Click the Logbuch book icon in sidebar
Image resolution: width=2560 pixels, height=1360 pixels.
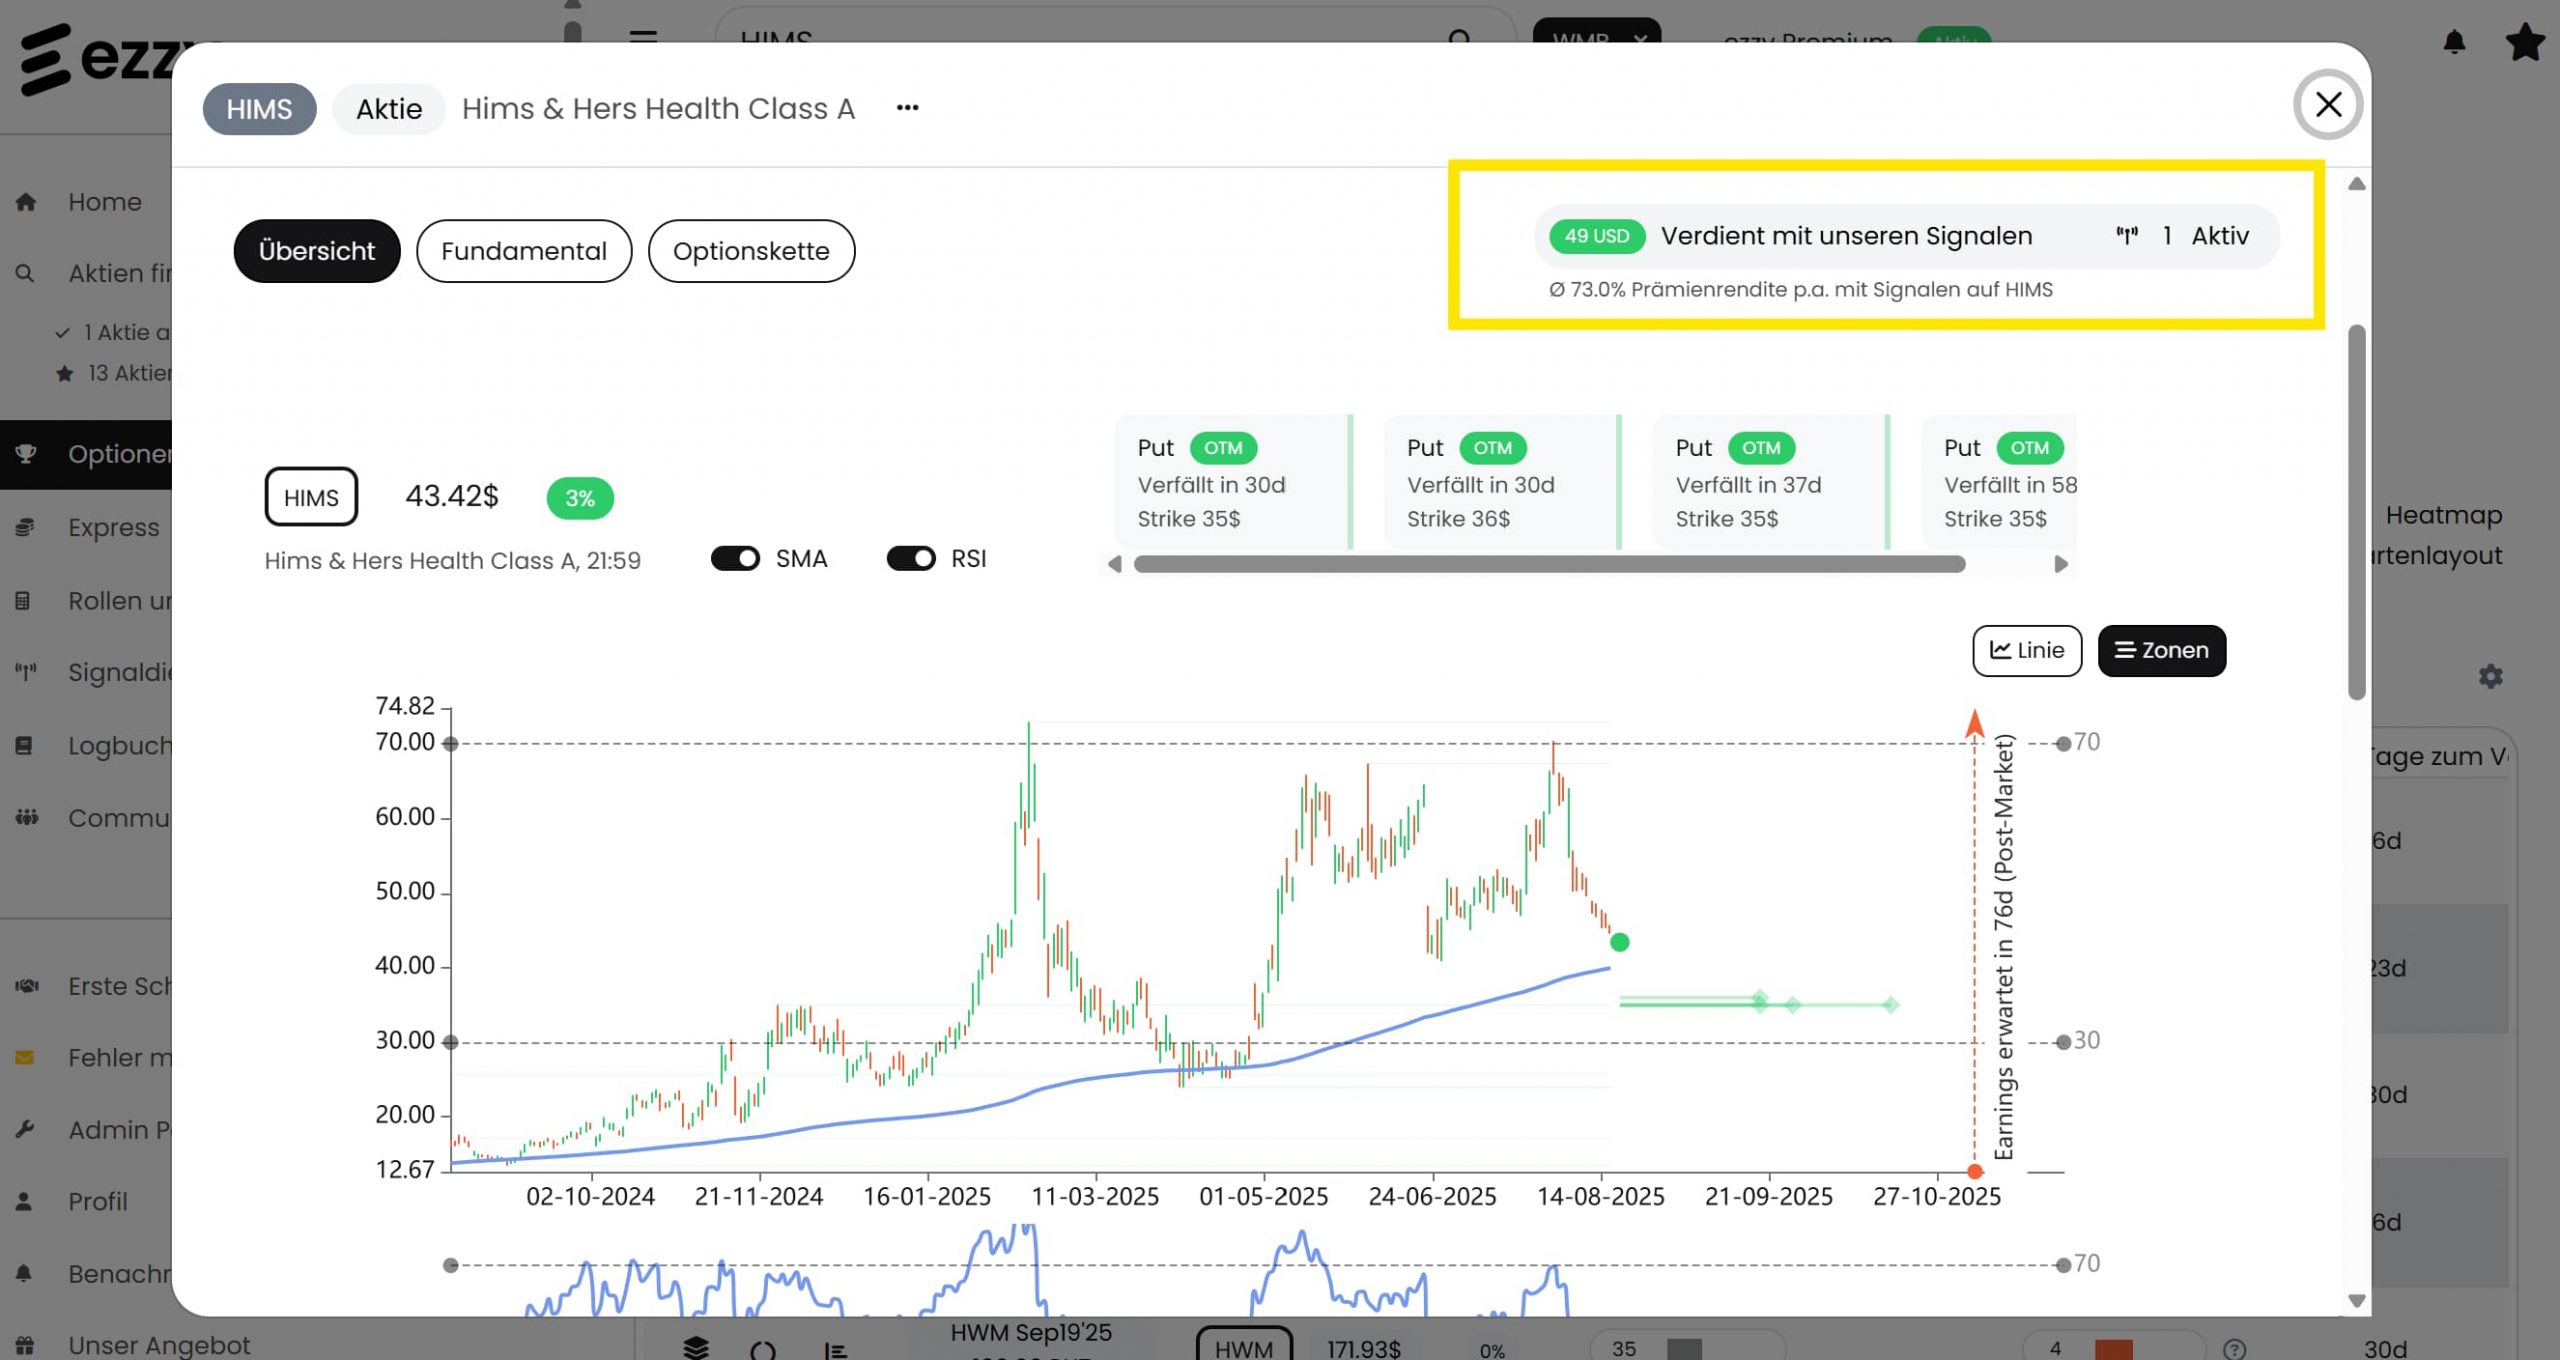pos(25,745)
